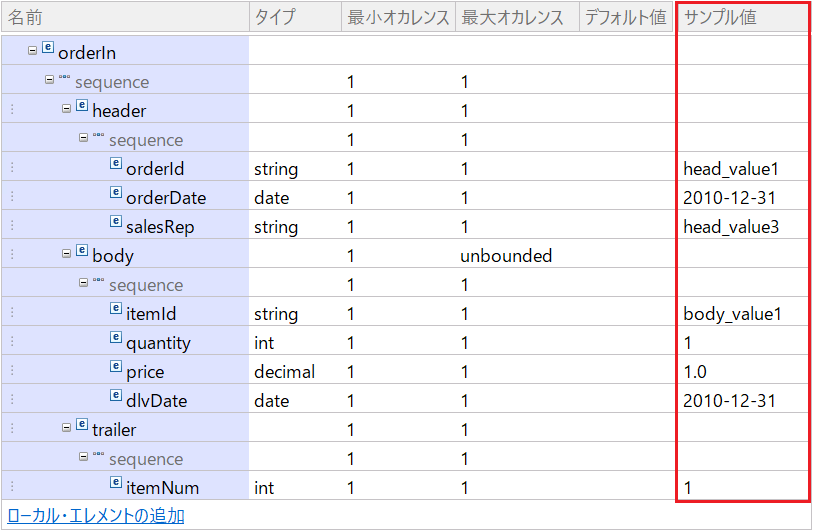Collapse the orderIn root element
The image size is (813, 531).
32,51
